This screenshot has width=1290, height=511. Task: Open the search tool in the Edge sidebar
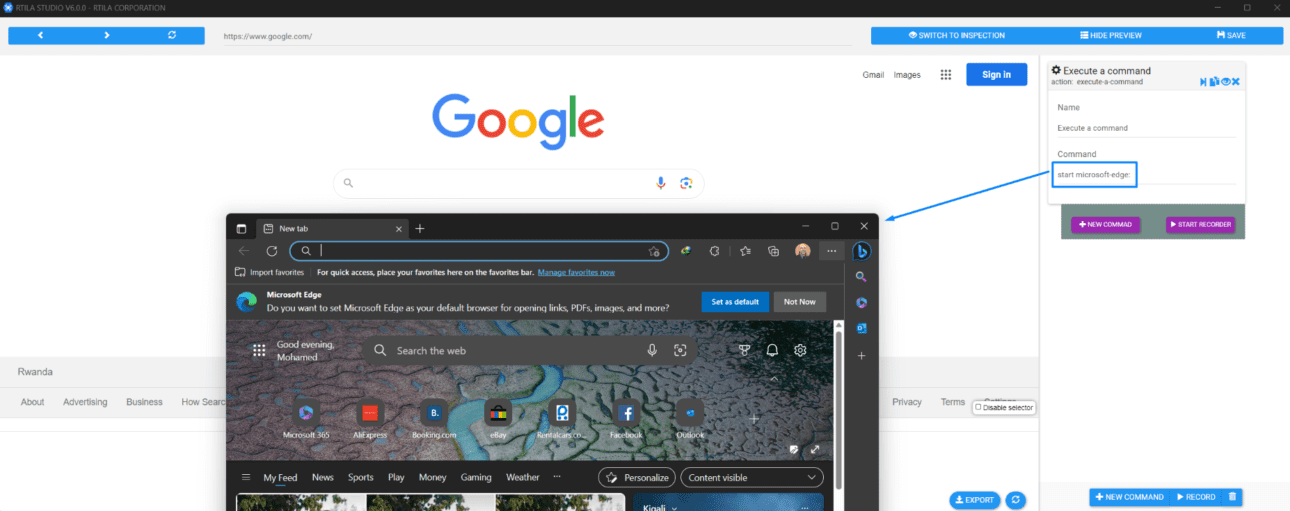(861, 277)
